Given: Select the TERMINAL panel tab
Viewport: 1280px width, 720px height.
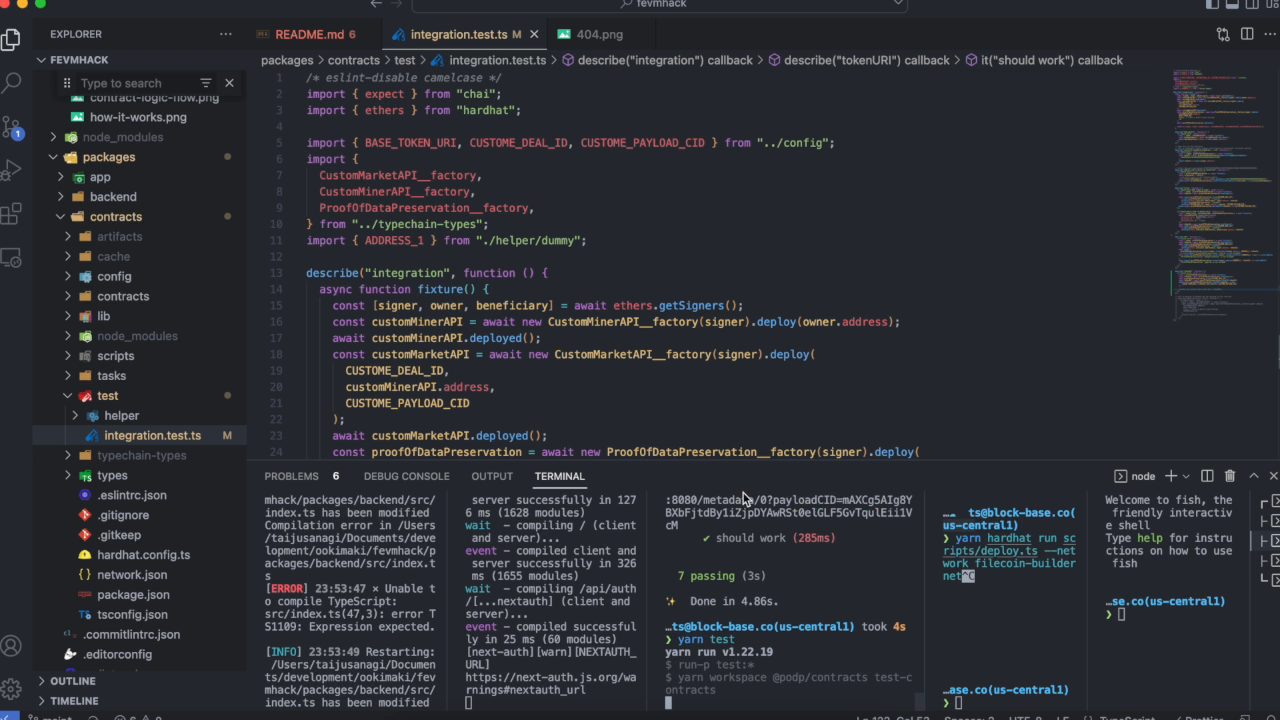Looking at the screenshot, I should click(x=559, y=476).
